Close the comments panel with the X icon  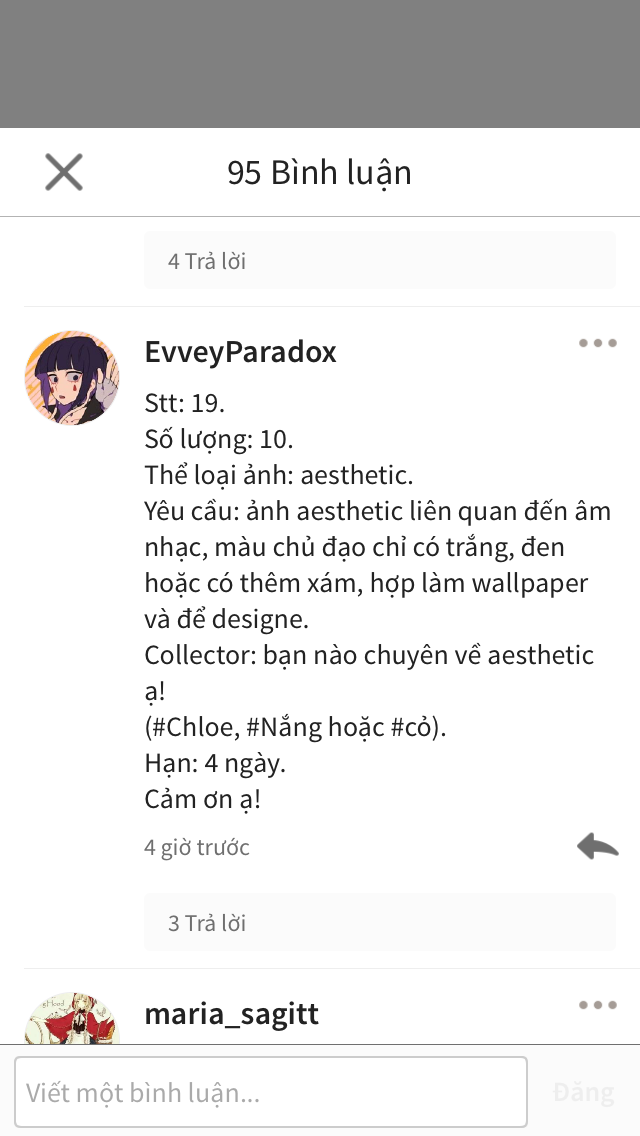(x=64, y=172)
